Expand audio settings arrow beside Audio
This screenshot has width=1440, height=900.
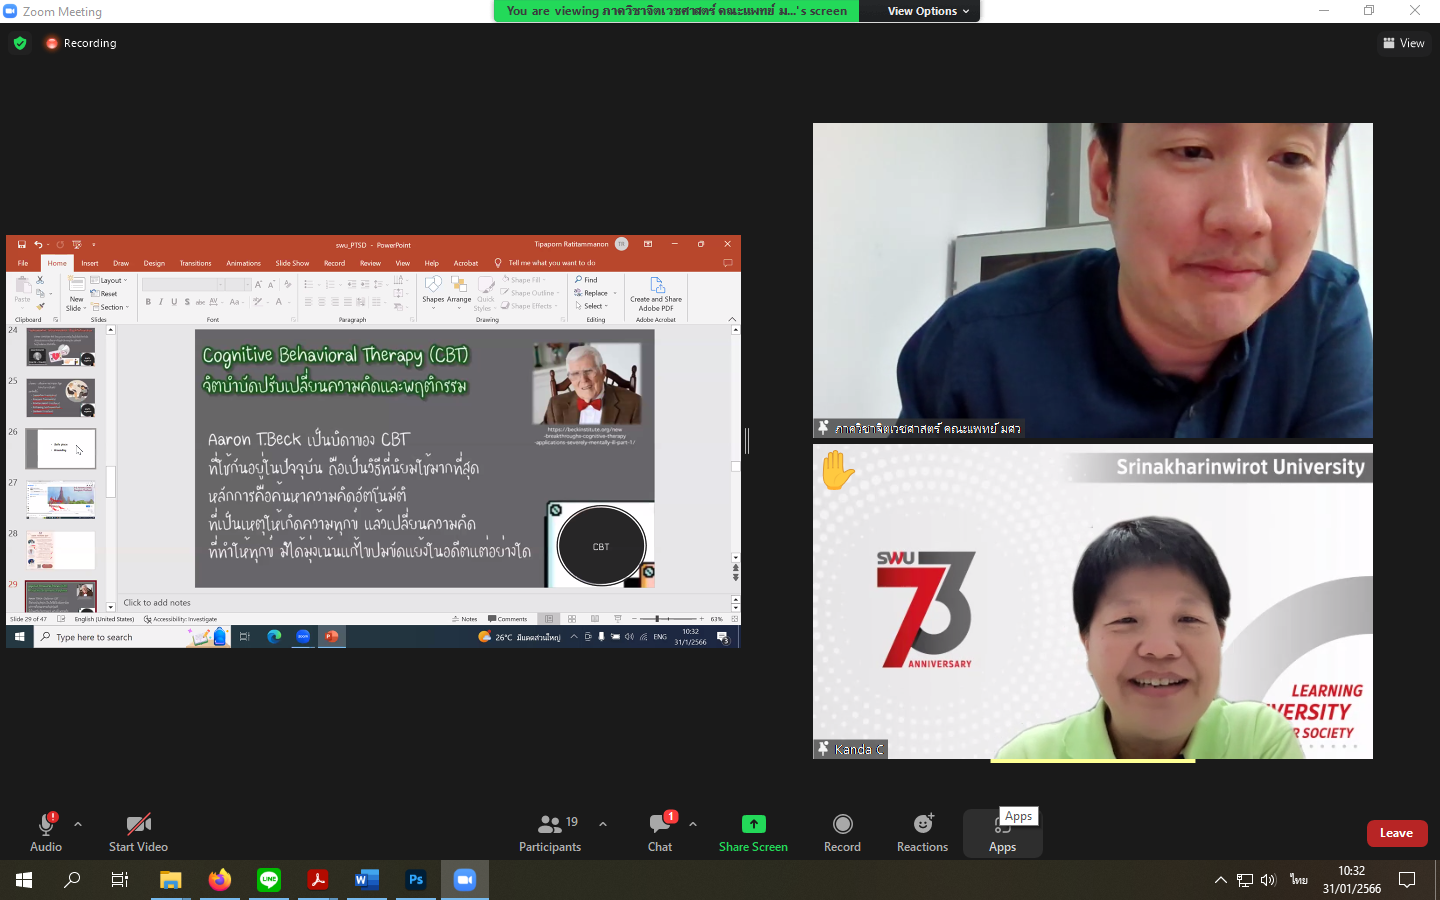pos(78,824)
